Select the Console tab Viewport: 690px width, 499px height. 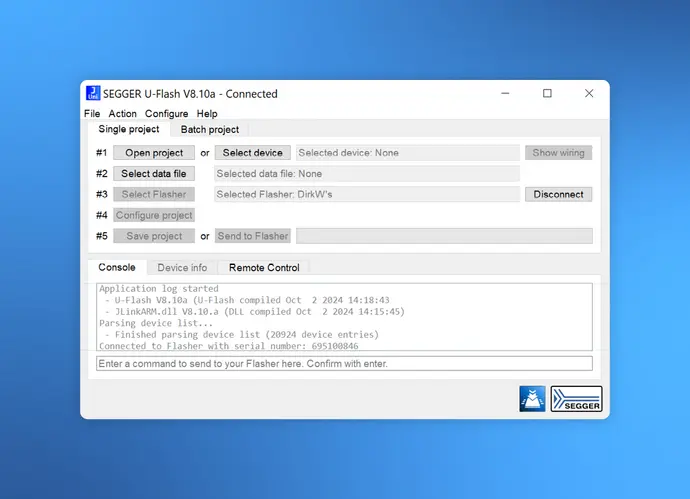[117, 268]
